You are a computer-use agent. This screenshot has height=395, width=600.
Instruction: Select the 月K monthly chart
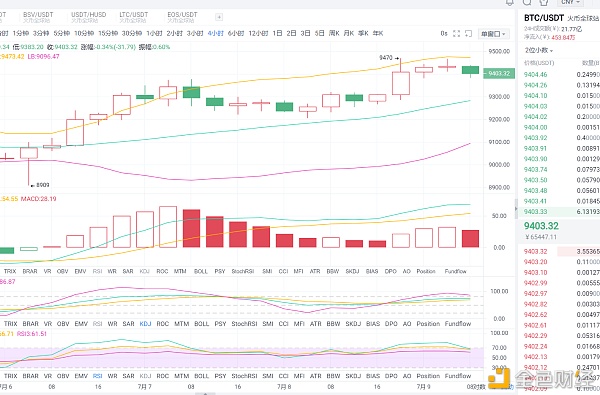tap(349, 33)
